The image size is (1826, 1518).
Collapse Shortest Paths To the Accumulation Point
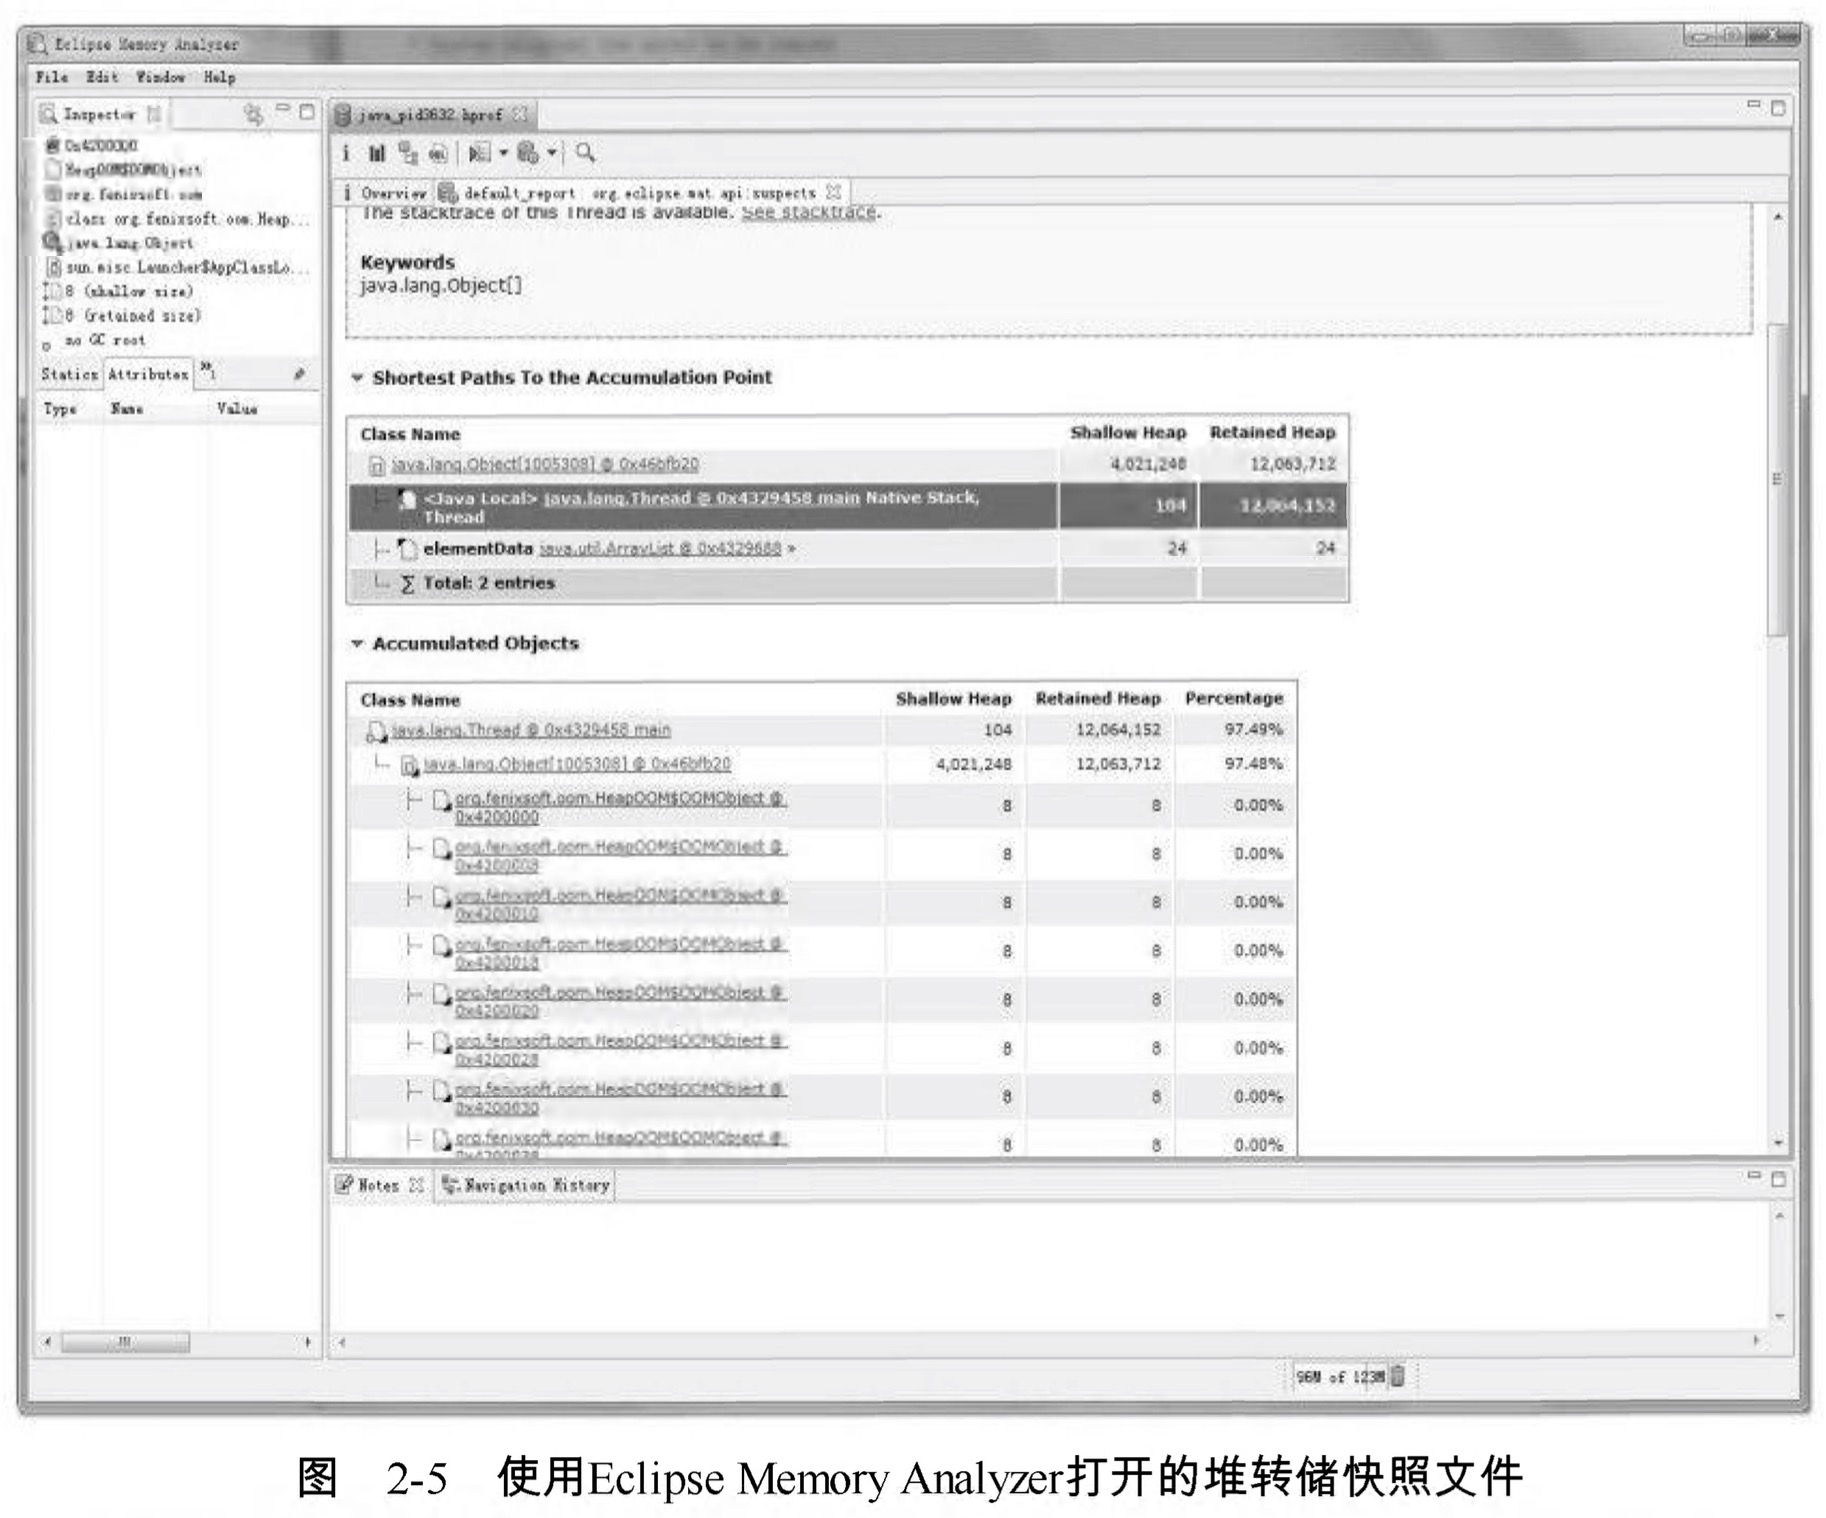357,378
